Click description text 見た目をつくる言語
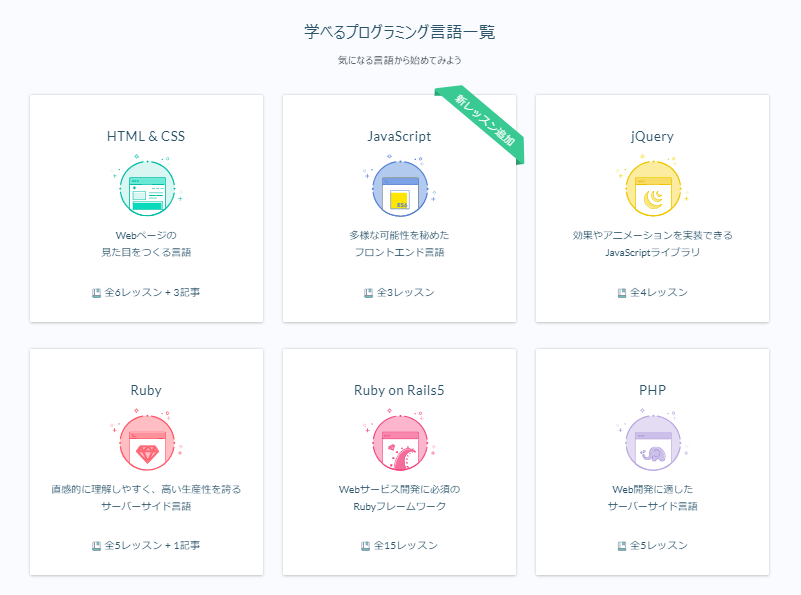Viewport: 801px width, 595px height. [146, 252]
